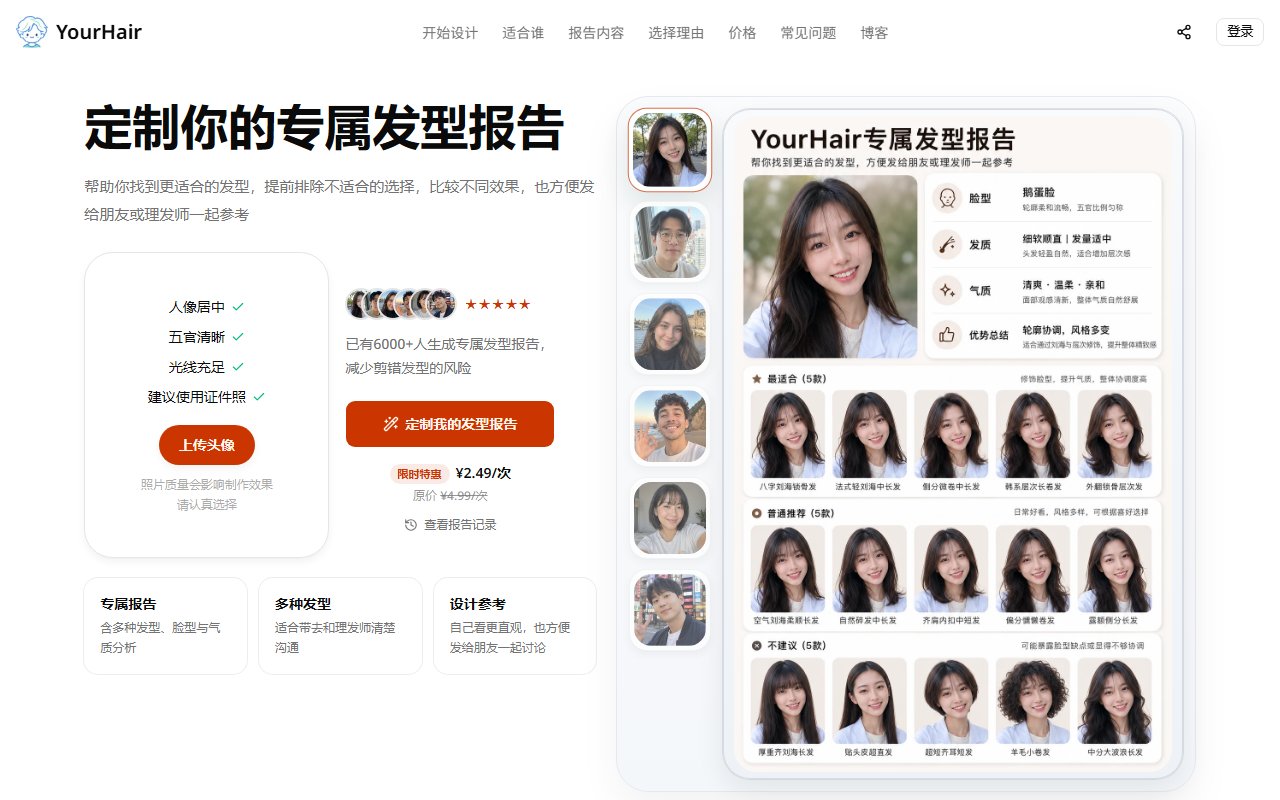Click the struck-through 原价 ¥4.99/次 text
This screenshot has width=1280, height=800.
point(450,496)
